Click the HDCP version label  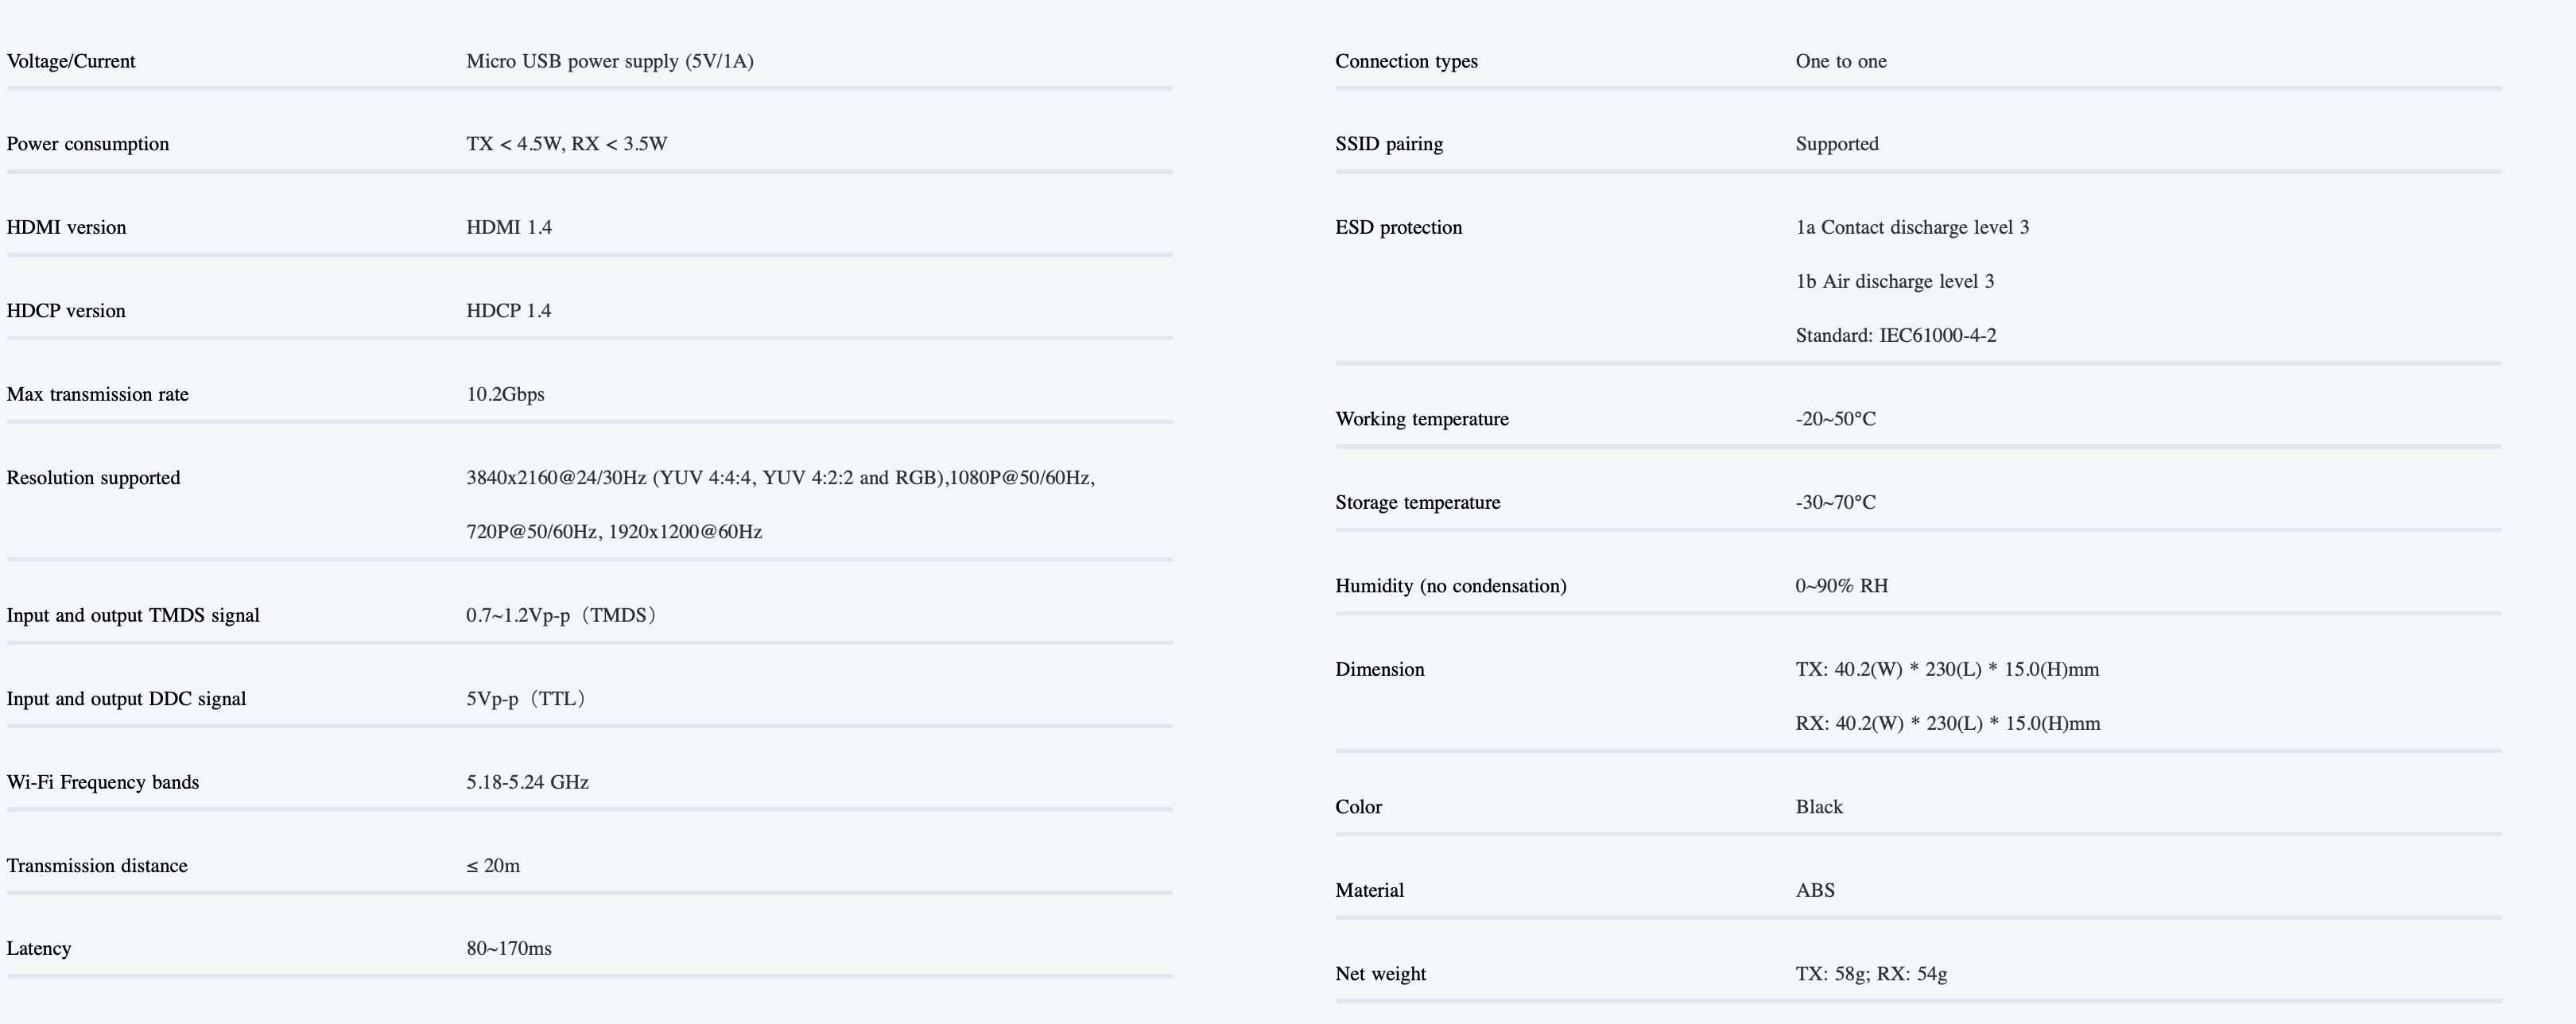pos(66,311)
